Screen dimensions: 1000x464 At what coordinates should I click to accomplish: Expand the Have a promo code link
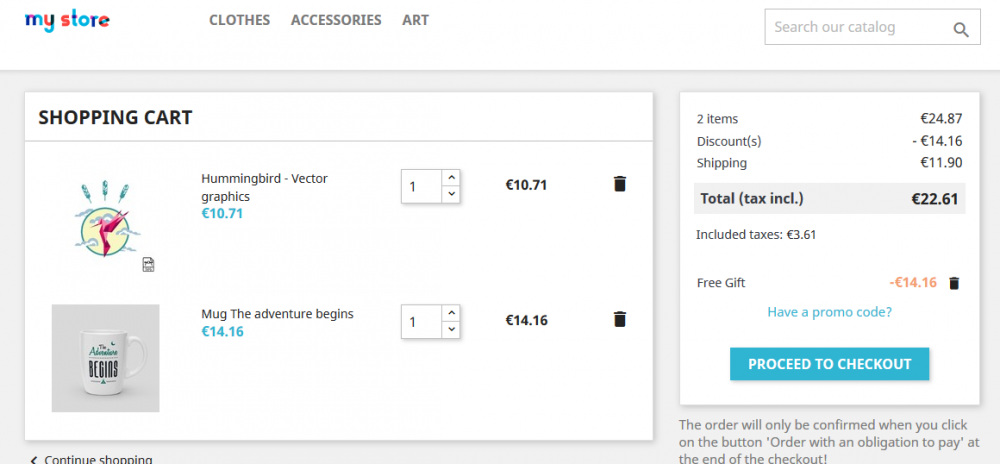click(x=829, y=312)
